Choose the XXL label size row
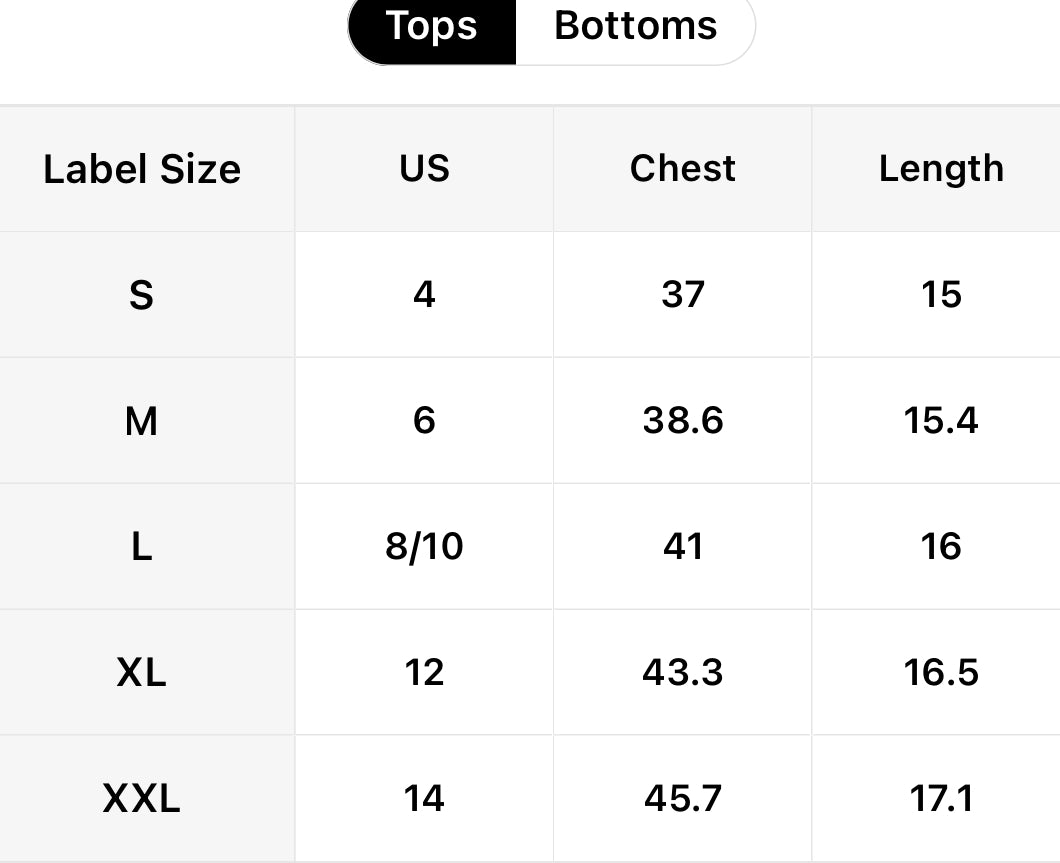Screen dimensions: 1060x863 click(142, 799)
